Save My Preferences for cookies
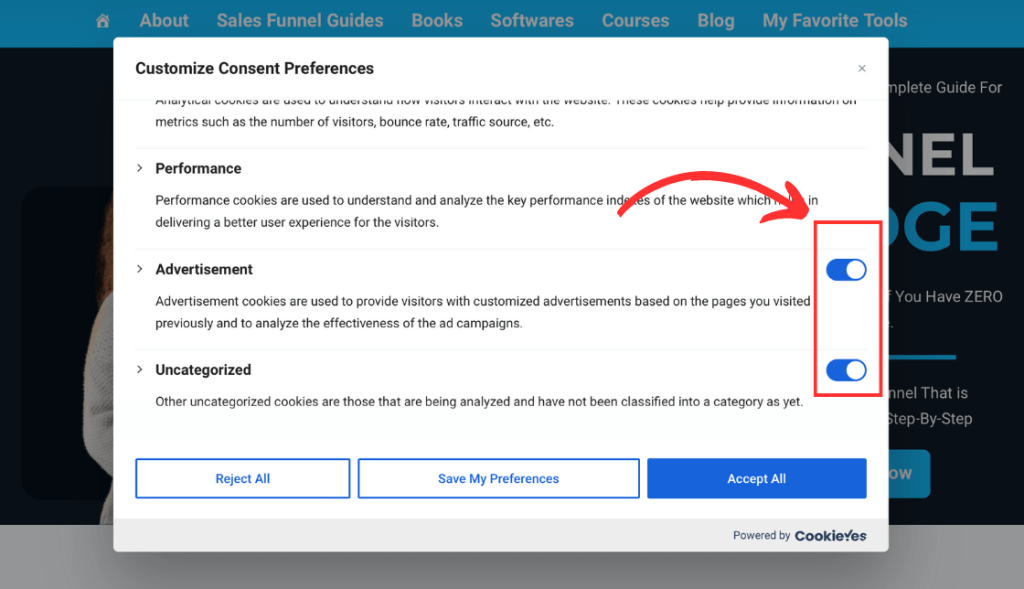Viewport: 1024px width, 589px height. (498, 478)
